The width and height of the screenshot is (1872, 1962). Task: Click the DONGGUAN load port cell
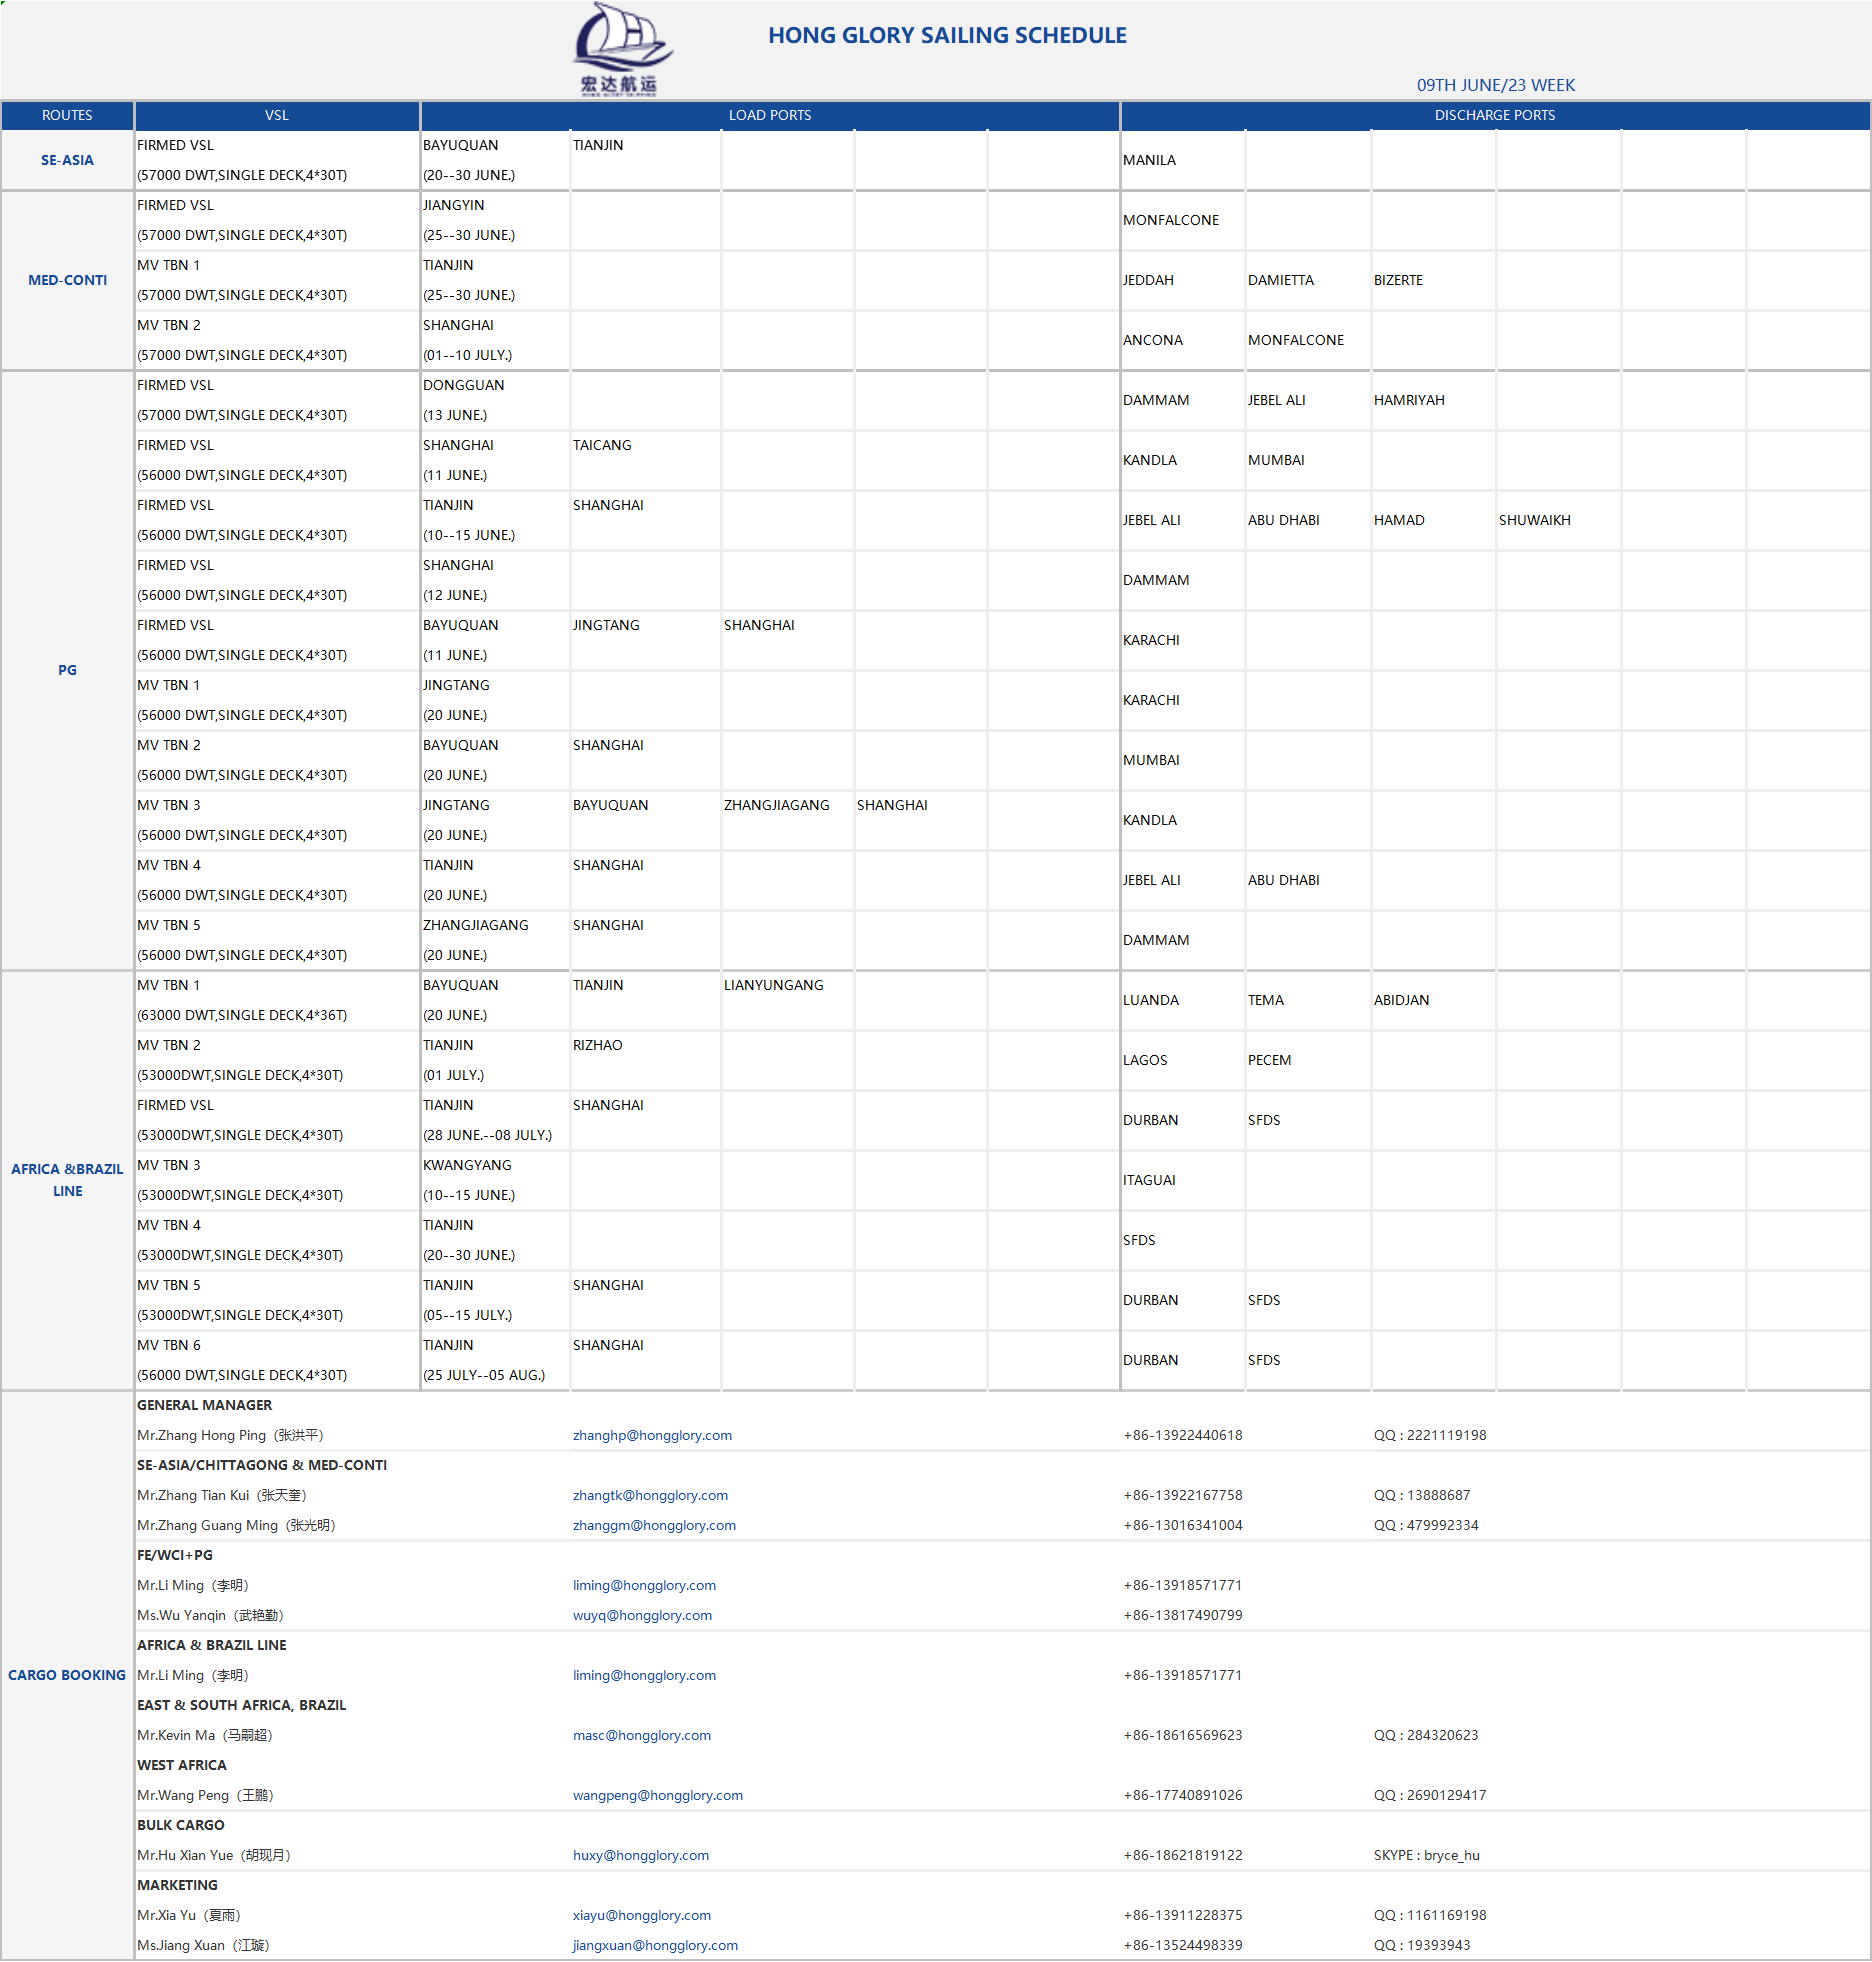tap(495, 385)
